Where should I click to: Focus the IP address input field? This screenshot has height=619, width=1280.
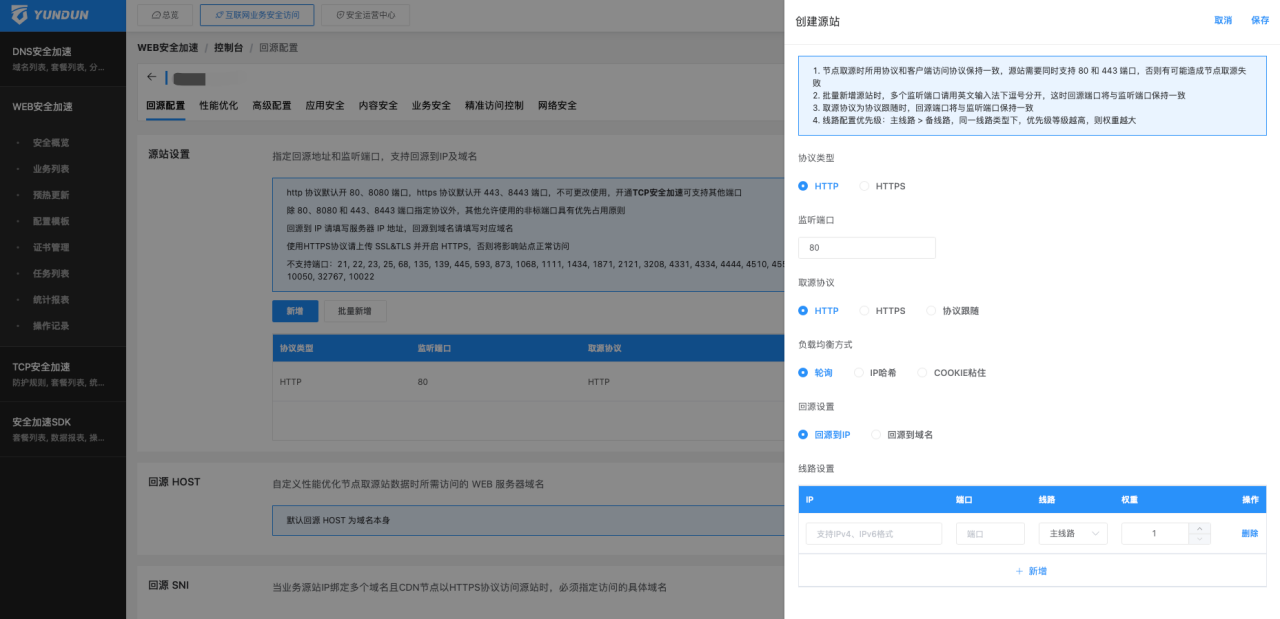point(874,534)
